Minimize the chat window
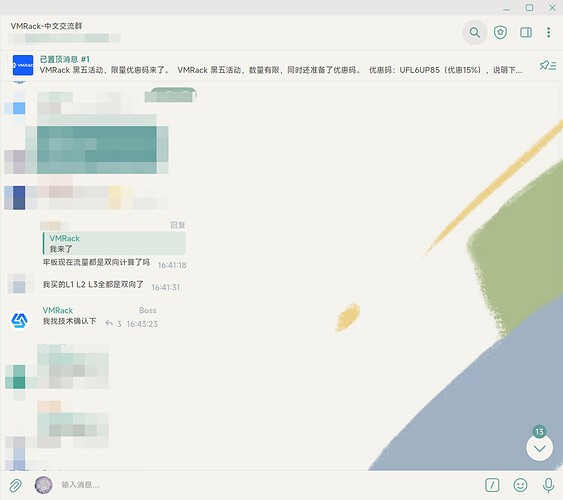Screen dimensions: 563x500 tap(506, 8)
